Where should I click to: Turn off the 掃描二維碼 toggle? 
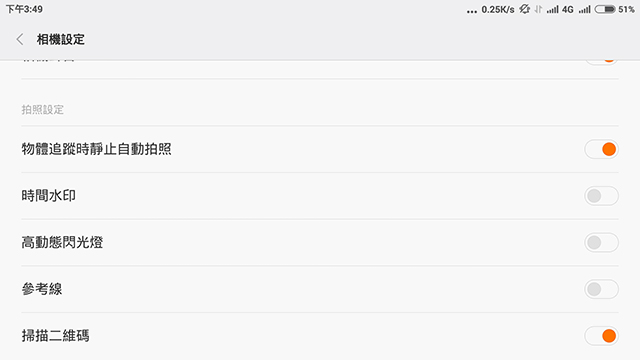point(601,336)
